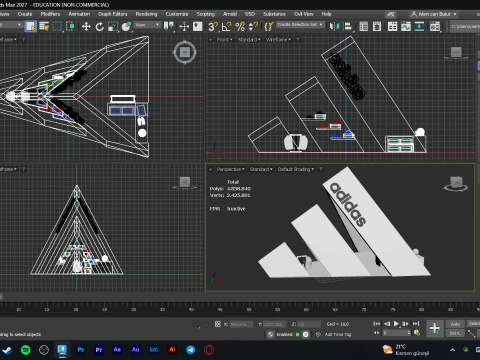Step to the next frame
This screenshot has width=480, height=360.
pyautogui.click(x=405, y=324)
